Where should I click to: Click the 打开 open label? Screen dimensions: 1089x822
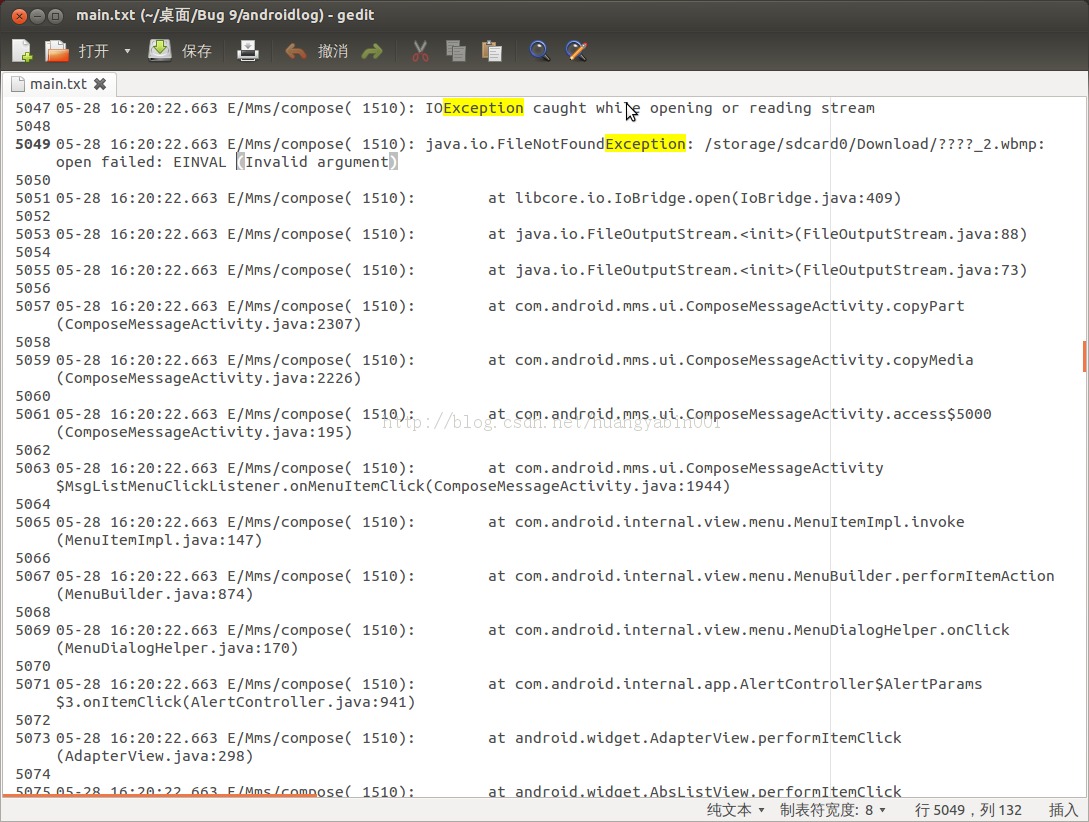[94, 51]
